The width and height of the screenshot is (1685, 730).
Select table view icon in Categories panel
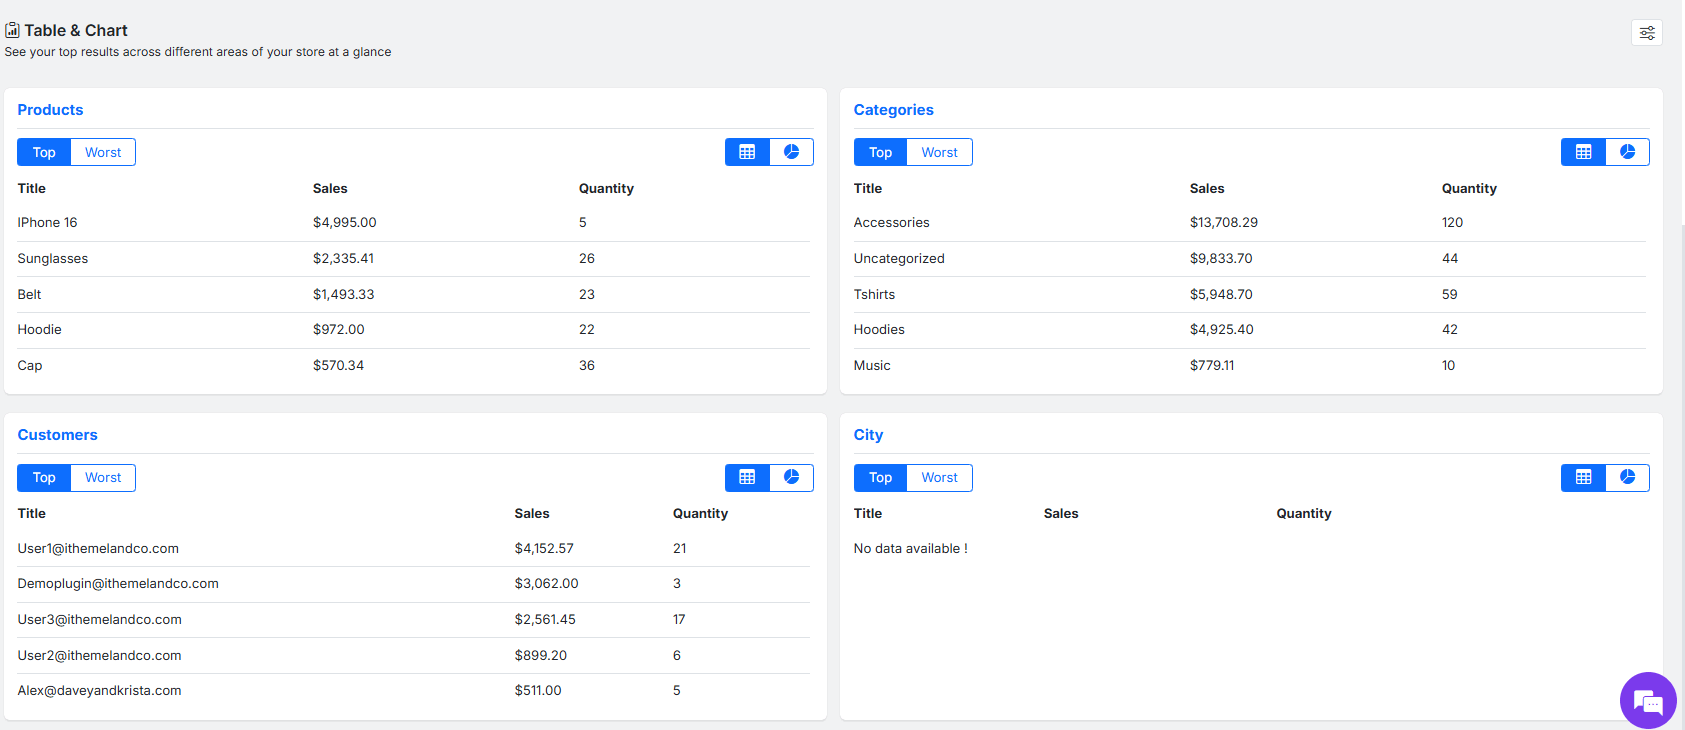pyautogui.click(x=1583, y=152)
